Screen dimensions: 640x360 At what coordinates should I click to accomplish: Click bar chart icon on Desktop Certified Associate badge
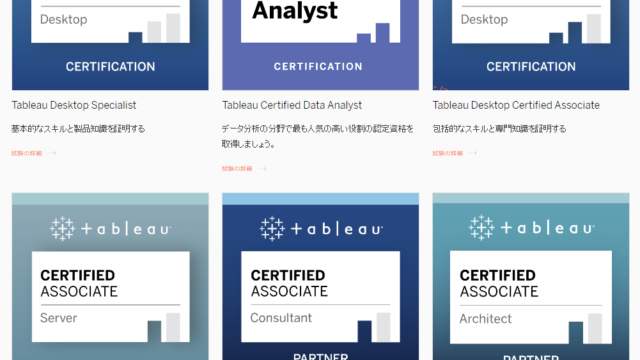(575, 28)
